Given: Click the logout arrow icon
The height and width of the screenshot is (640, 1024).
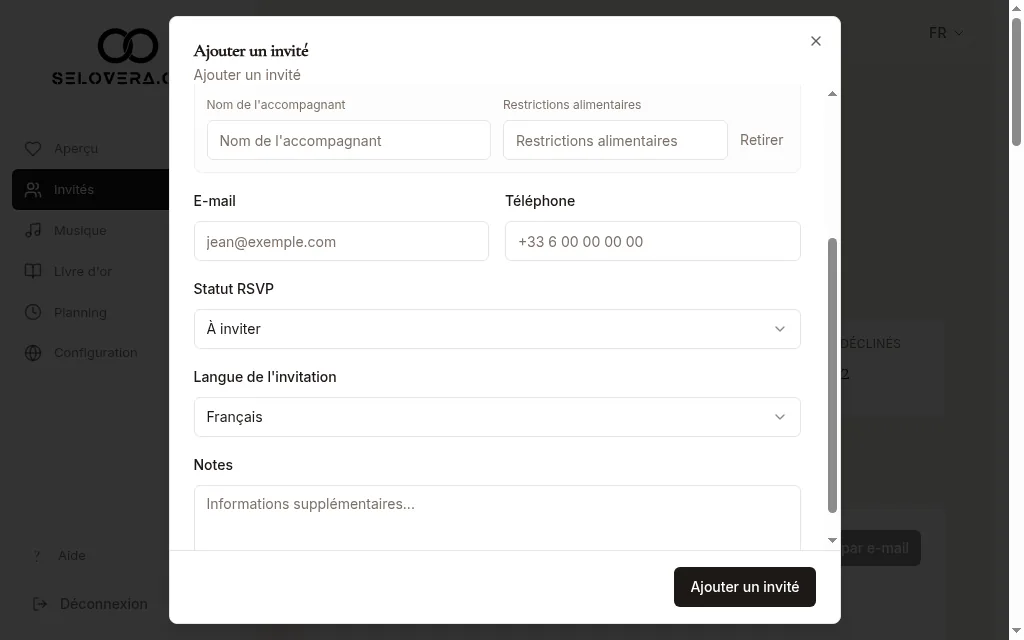Looking at the screenshot, I should pyautogui.click(x=40, y=604).
